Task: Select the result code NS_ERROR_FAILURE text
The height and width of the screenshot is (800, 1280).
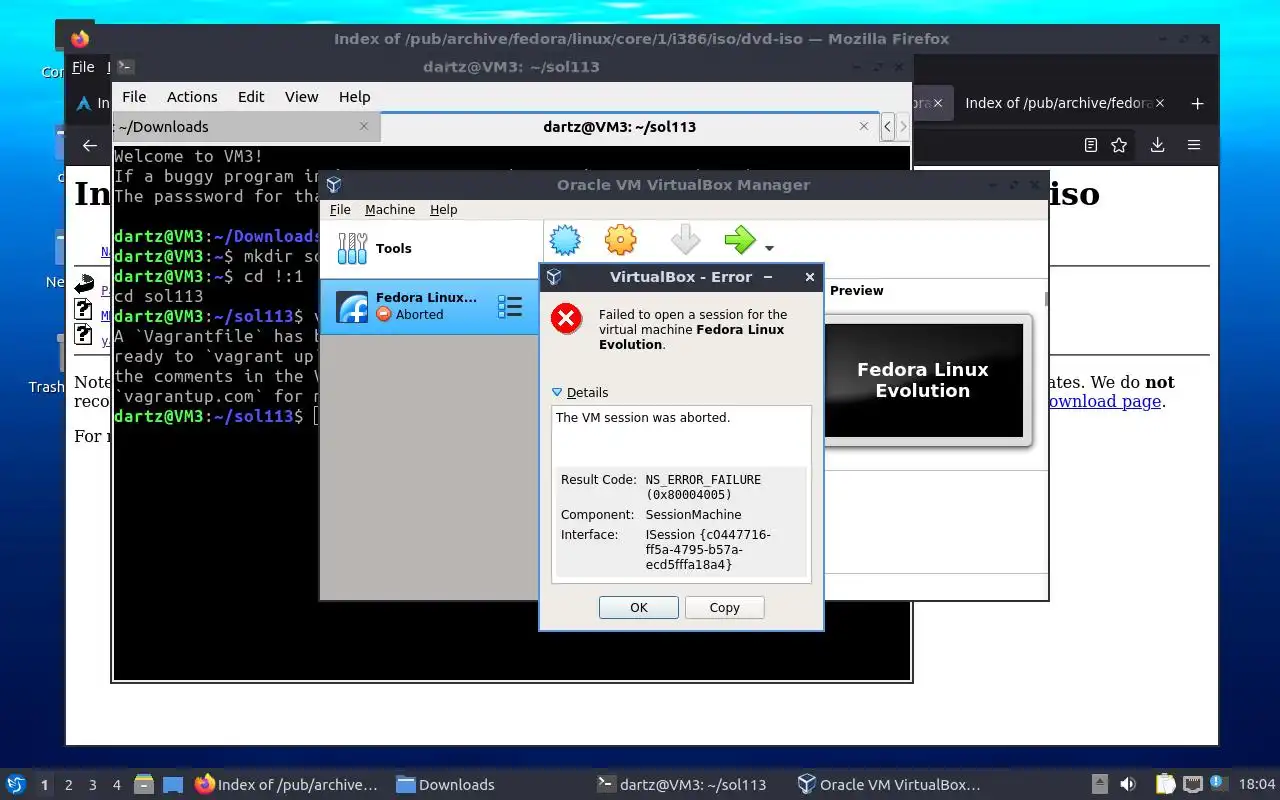Action: pos(703,479)
